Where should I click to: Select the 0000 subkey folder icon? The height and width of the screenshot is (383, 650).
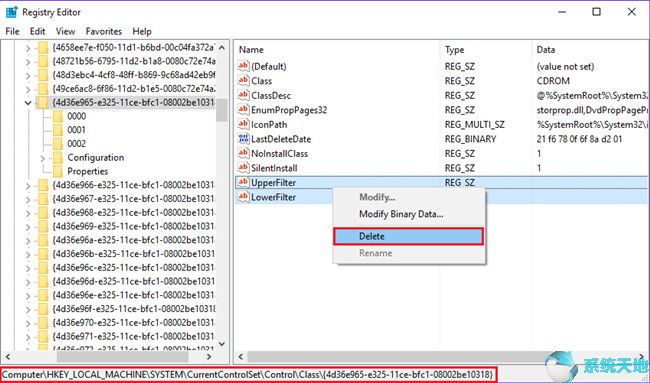(58, 116)
